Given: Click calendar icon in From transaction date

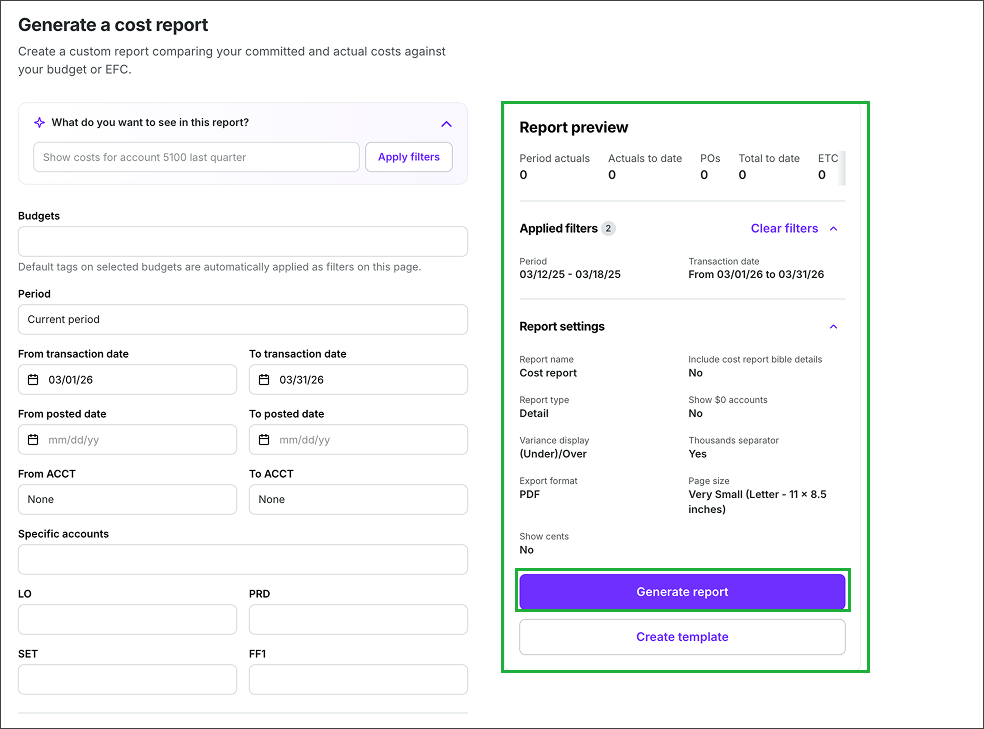Looking at the screenshot, I should [33, 380].
